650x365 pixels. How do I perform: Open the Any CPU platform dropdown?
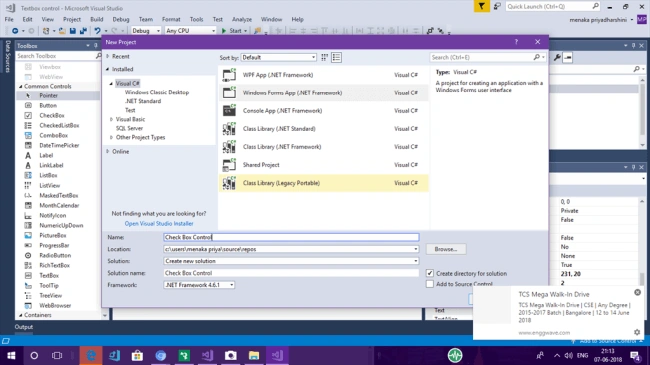(190, 31)
